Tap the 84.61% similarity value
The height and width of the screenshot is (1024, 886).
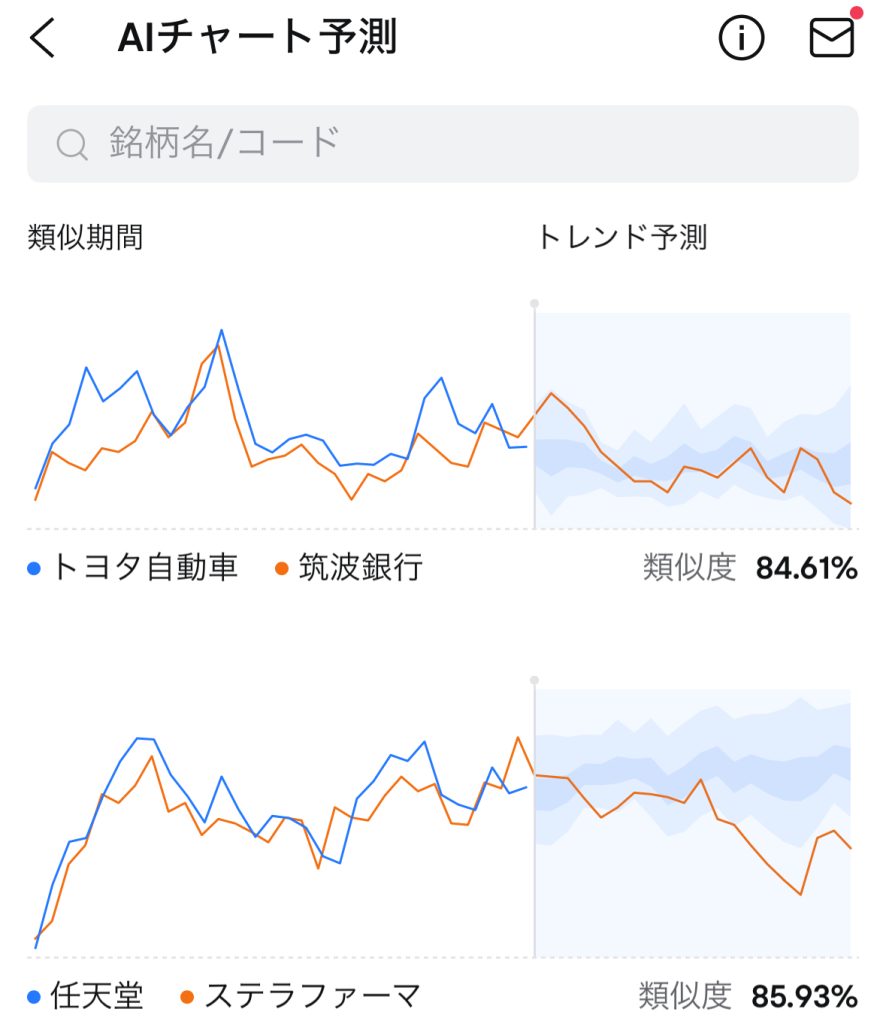pyautogui.click(x=806, y=569)
